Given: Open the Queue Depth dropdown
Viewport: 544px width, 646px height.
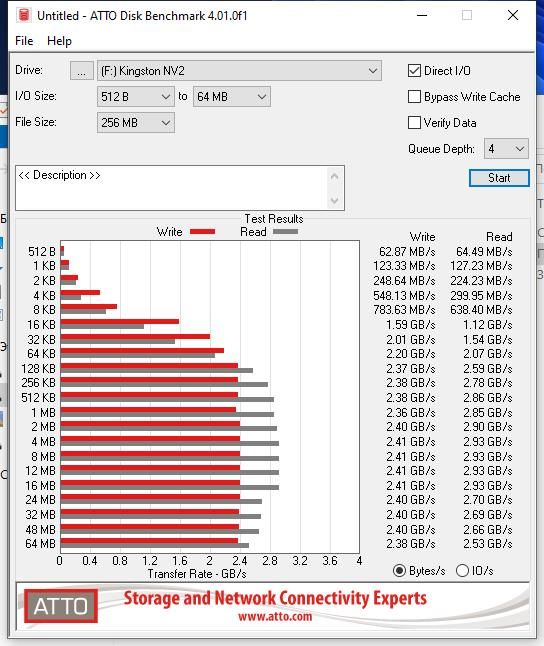Looking at the screenshot, I should click(506, 149).
